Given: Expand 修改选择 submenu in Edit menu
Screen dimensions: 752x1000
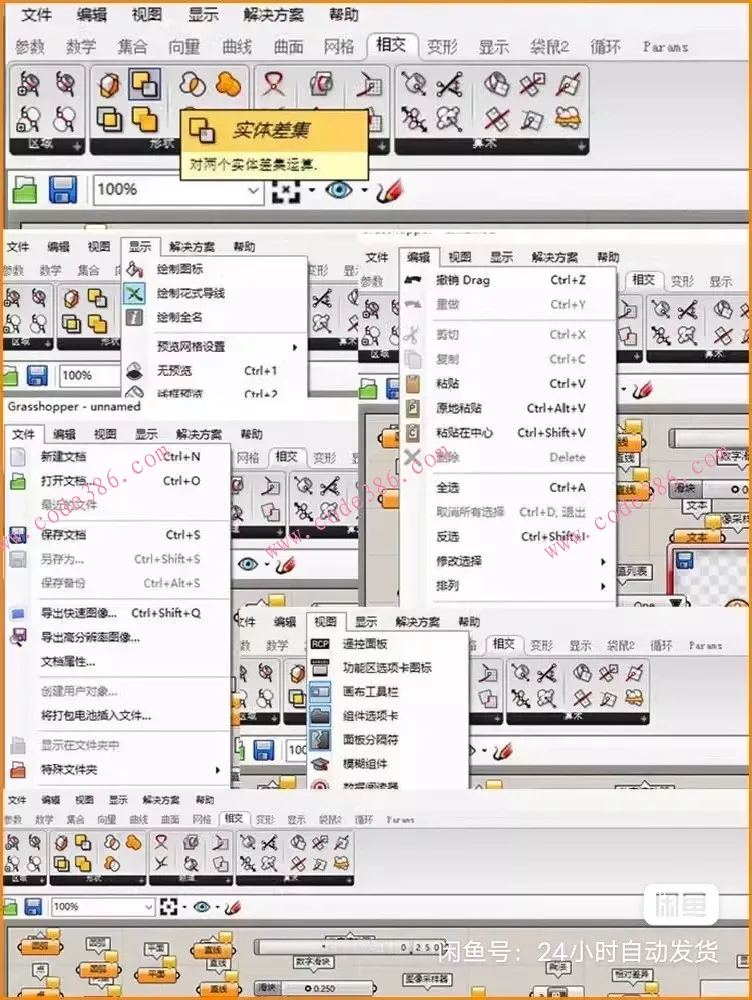Looking at the screenshot, I should pos(603,562).
